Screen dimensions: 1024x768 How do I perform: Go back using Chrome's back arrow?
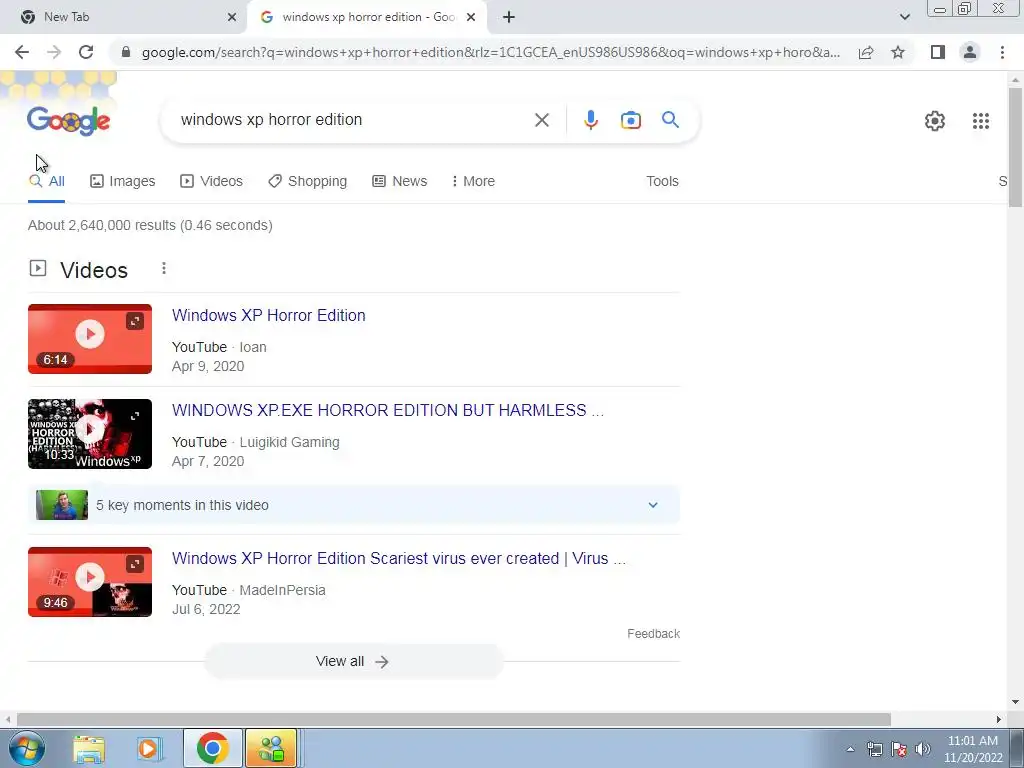(x=22, y=52)
